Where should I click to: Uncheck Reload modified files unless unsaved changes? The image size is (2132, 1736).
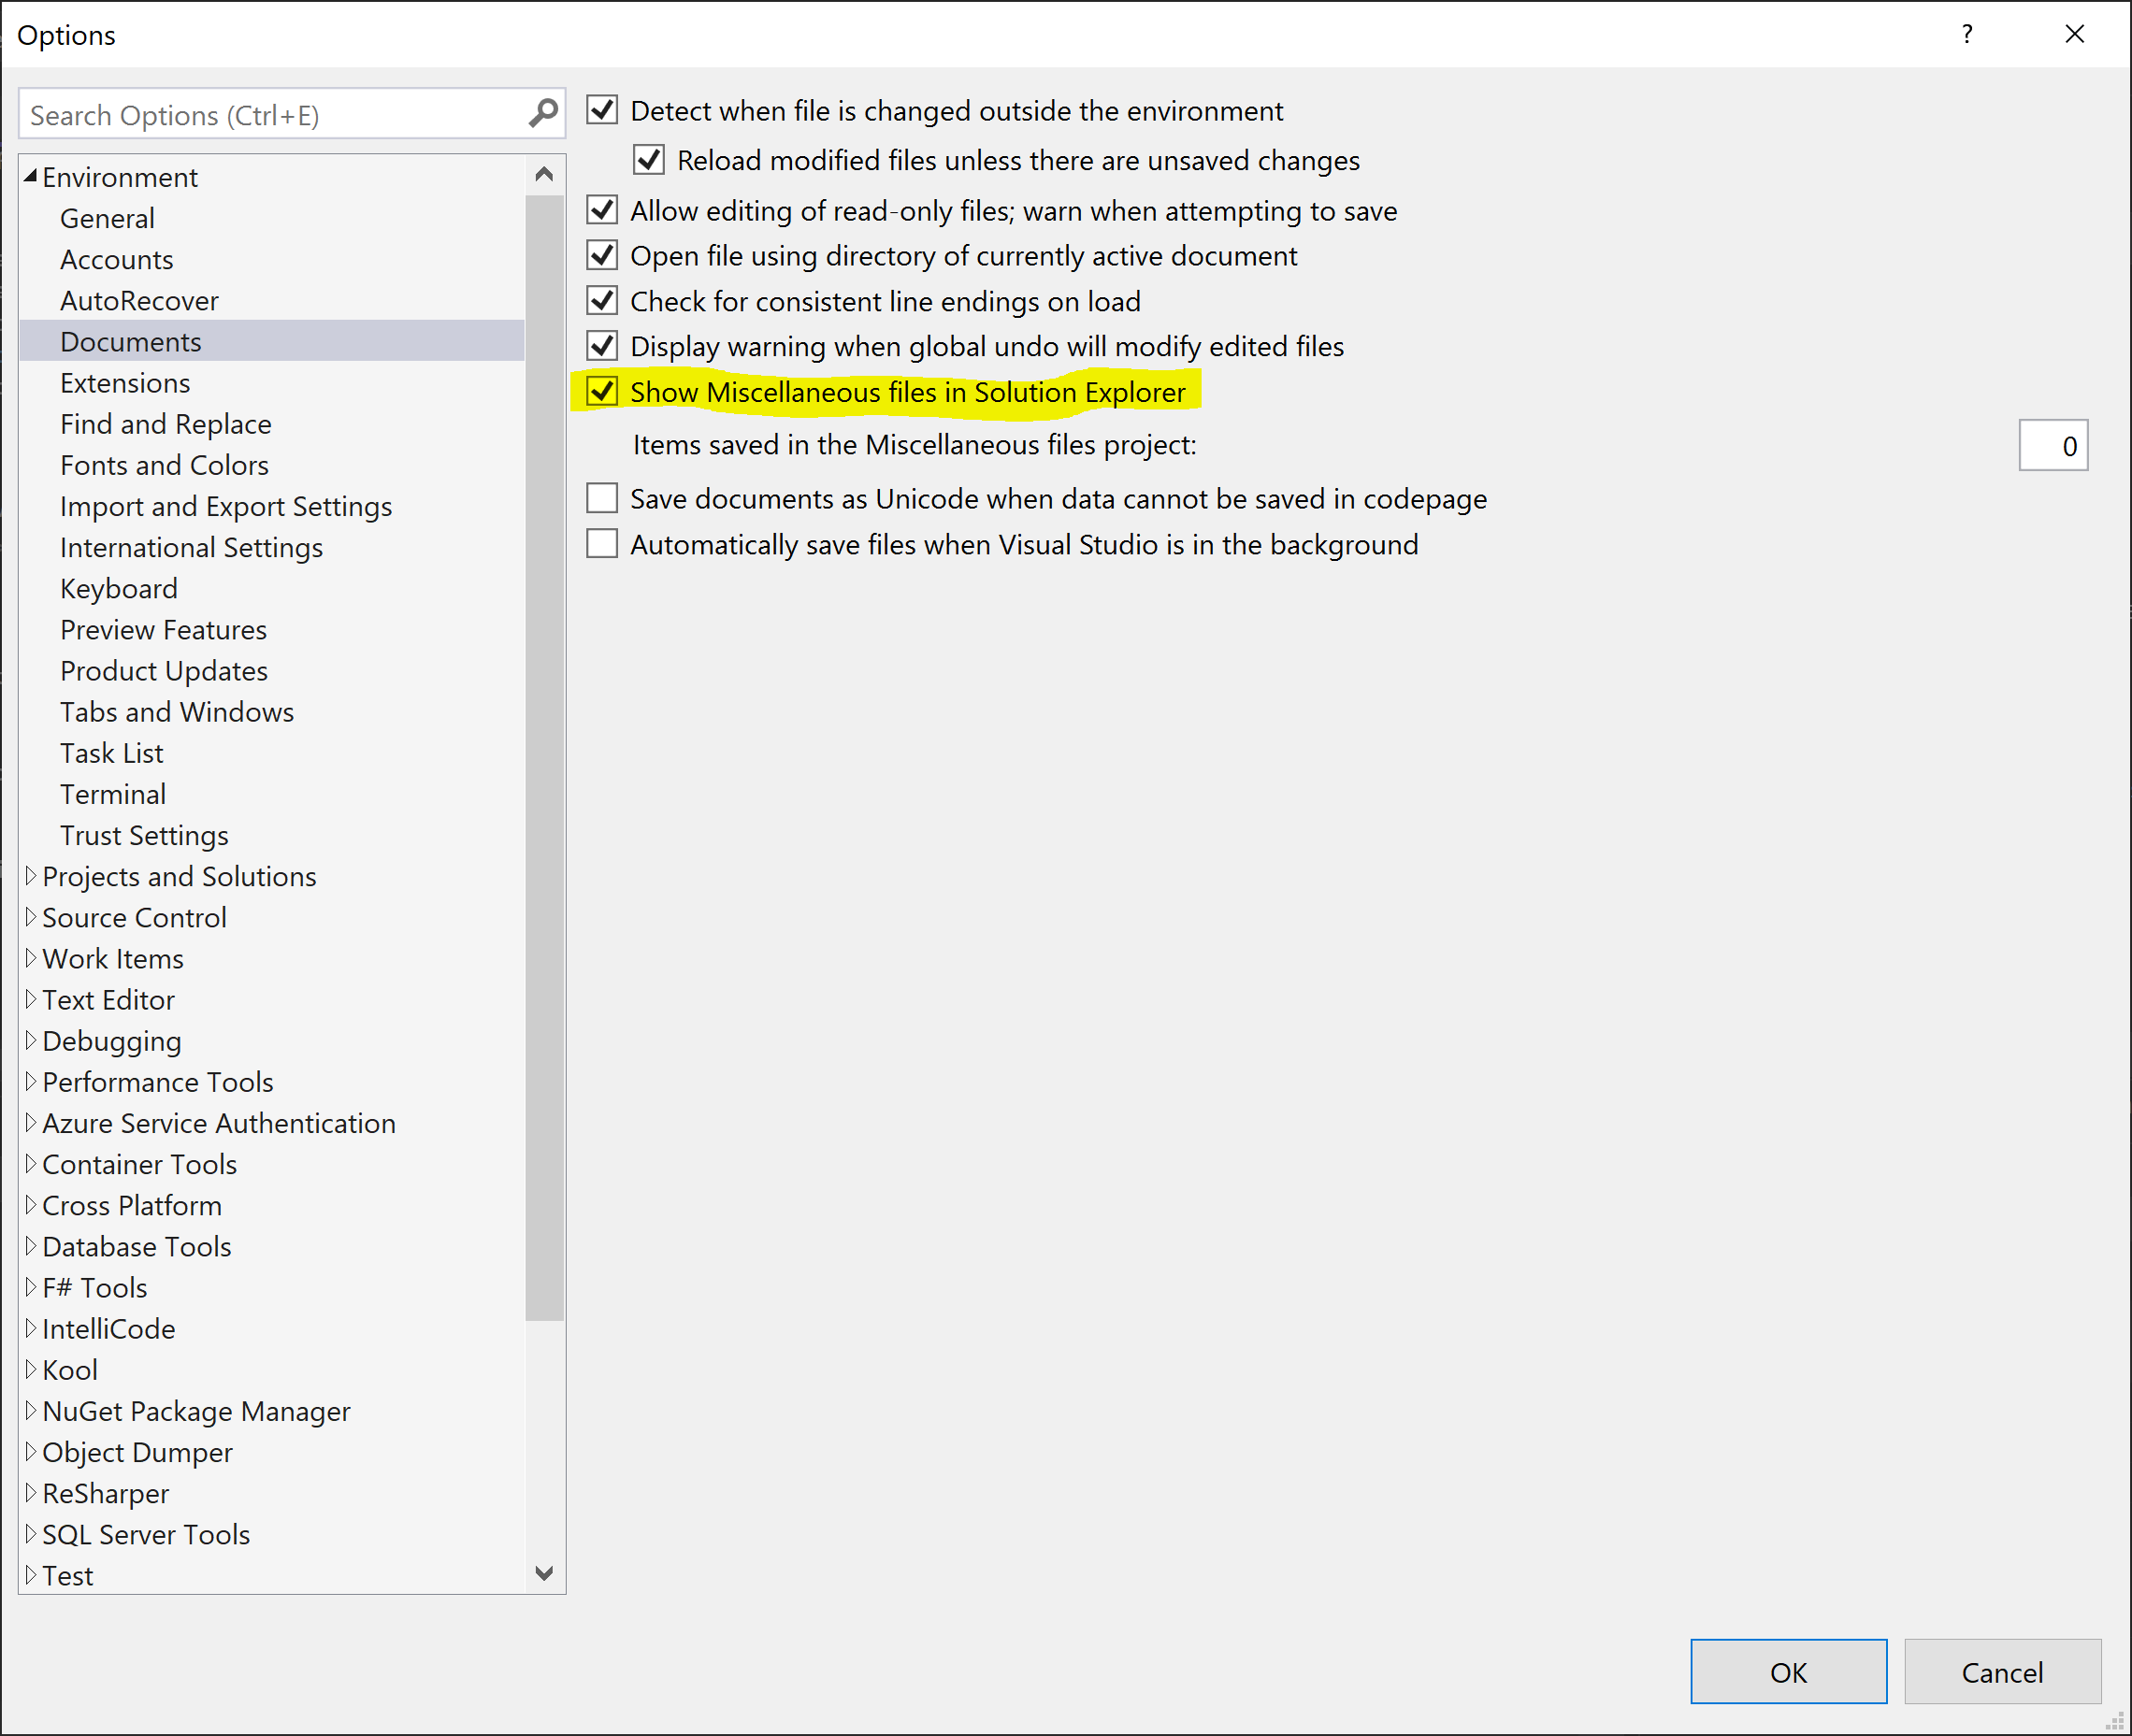click(x=648, y=159)
